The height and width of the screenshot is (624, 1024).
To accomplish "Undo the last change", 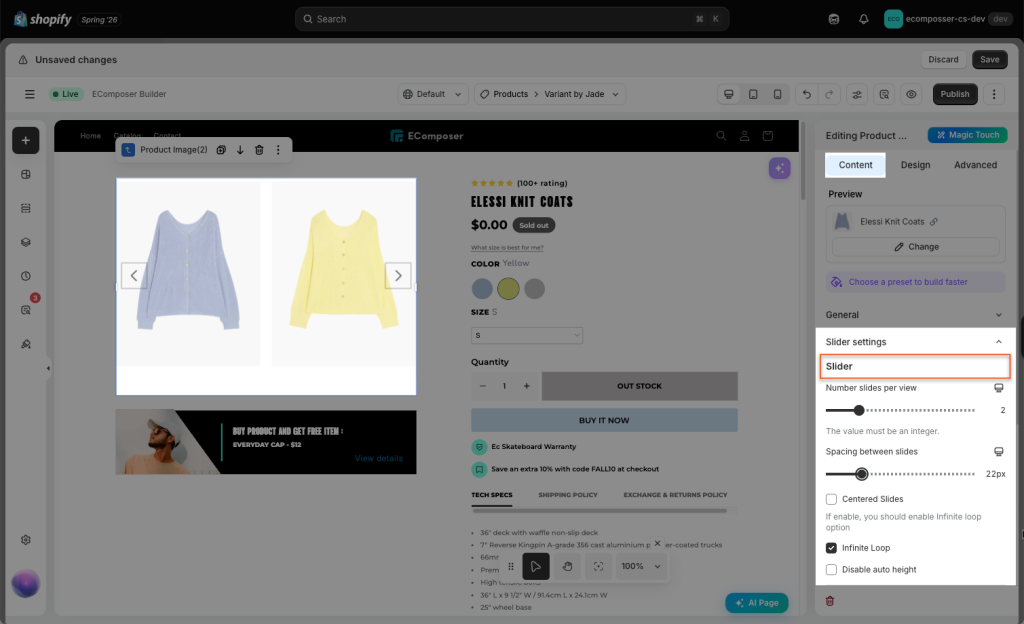I will tap(807, 94).
